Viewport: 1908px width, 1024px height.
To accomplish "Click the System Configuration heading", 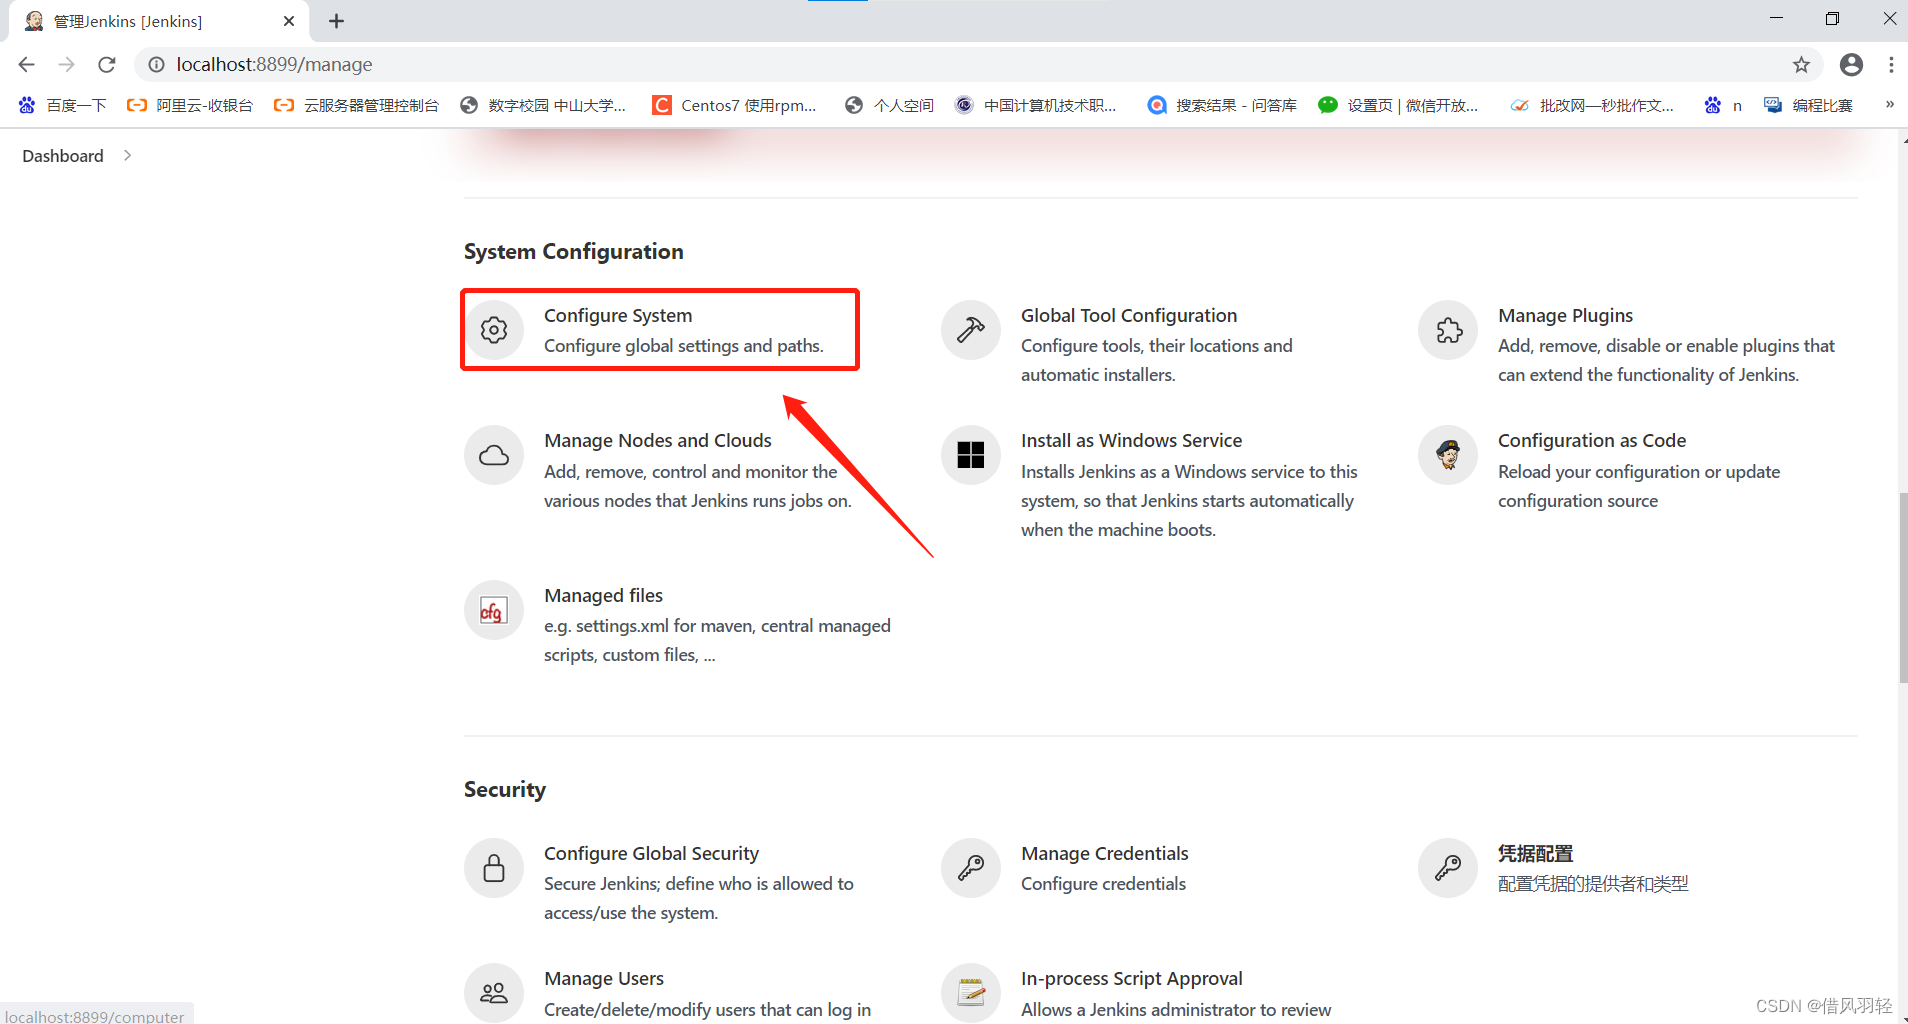I will (574, 252).
